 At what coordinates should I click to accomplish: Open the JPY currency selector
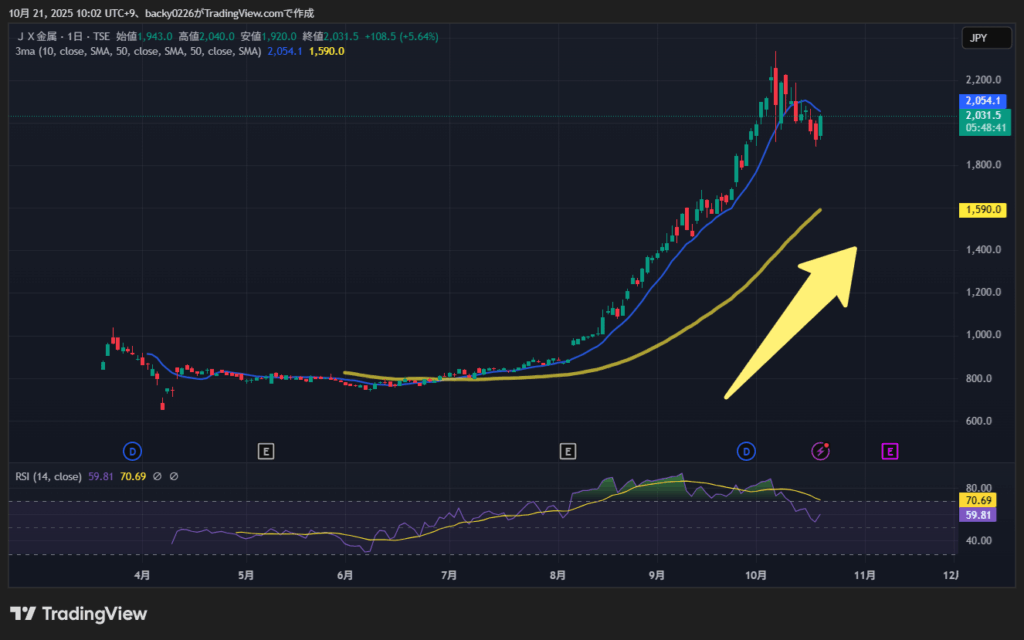[979, 38]
